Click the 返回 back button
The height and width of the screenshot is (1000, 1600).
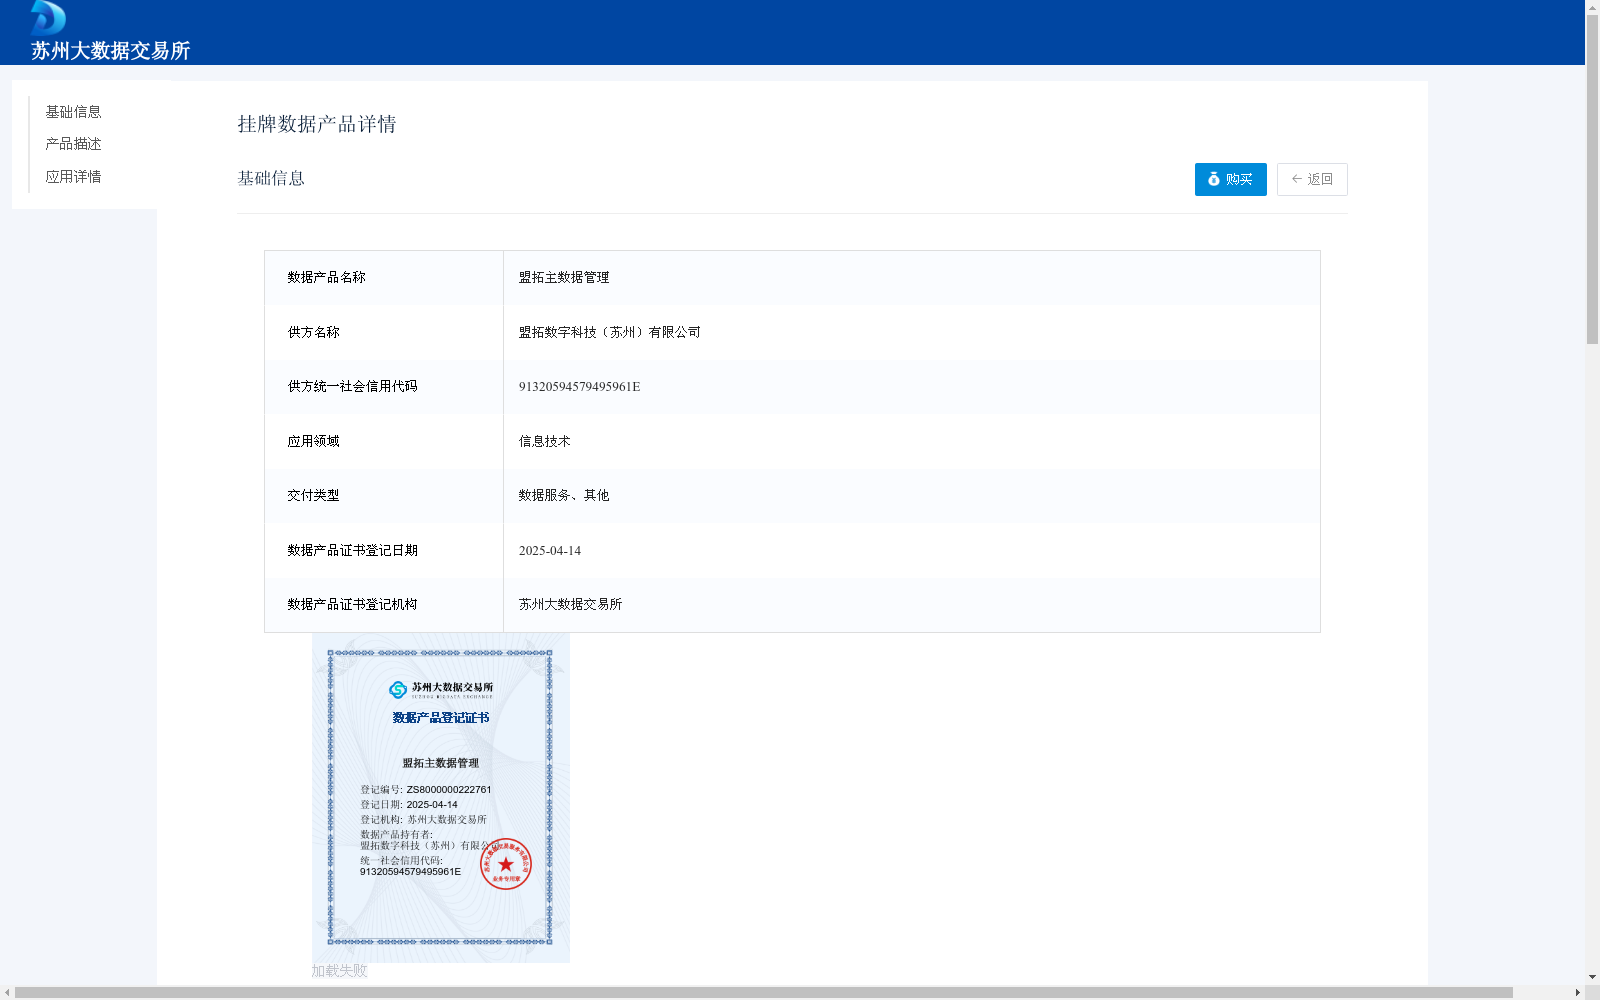1312,179
